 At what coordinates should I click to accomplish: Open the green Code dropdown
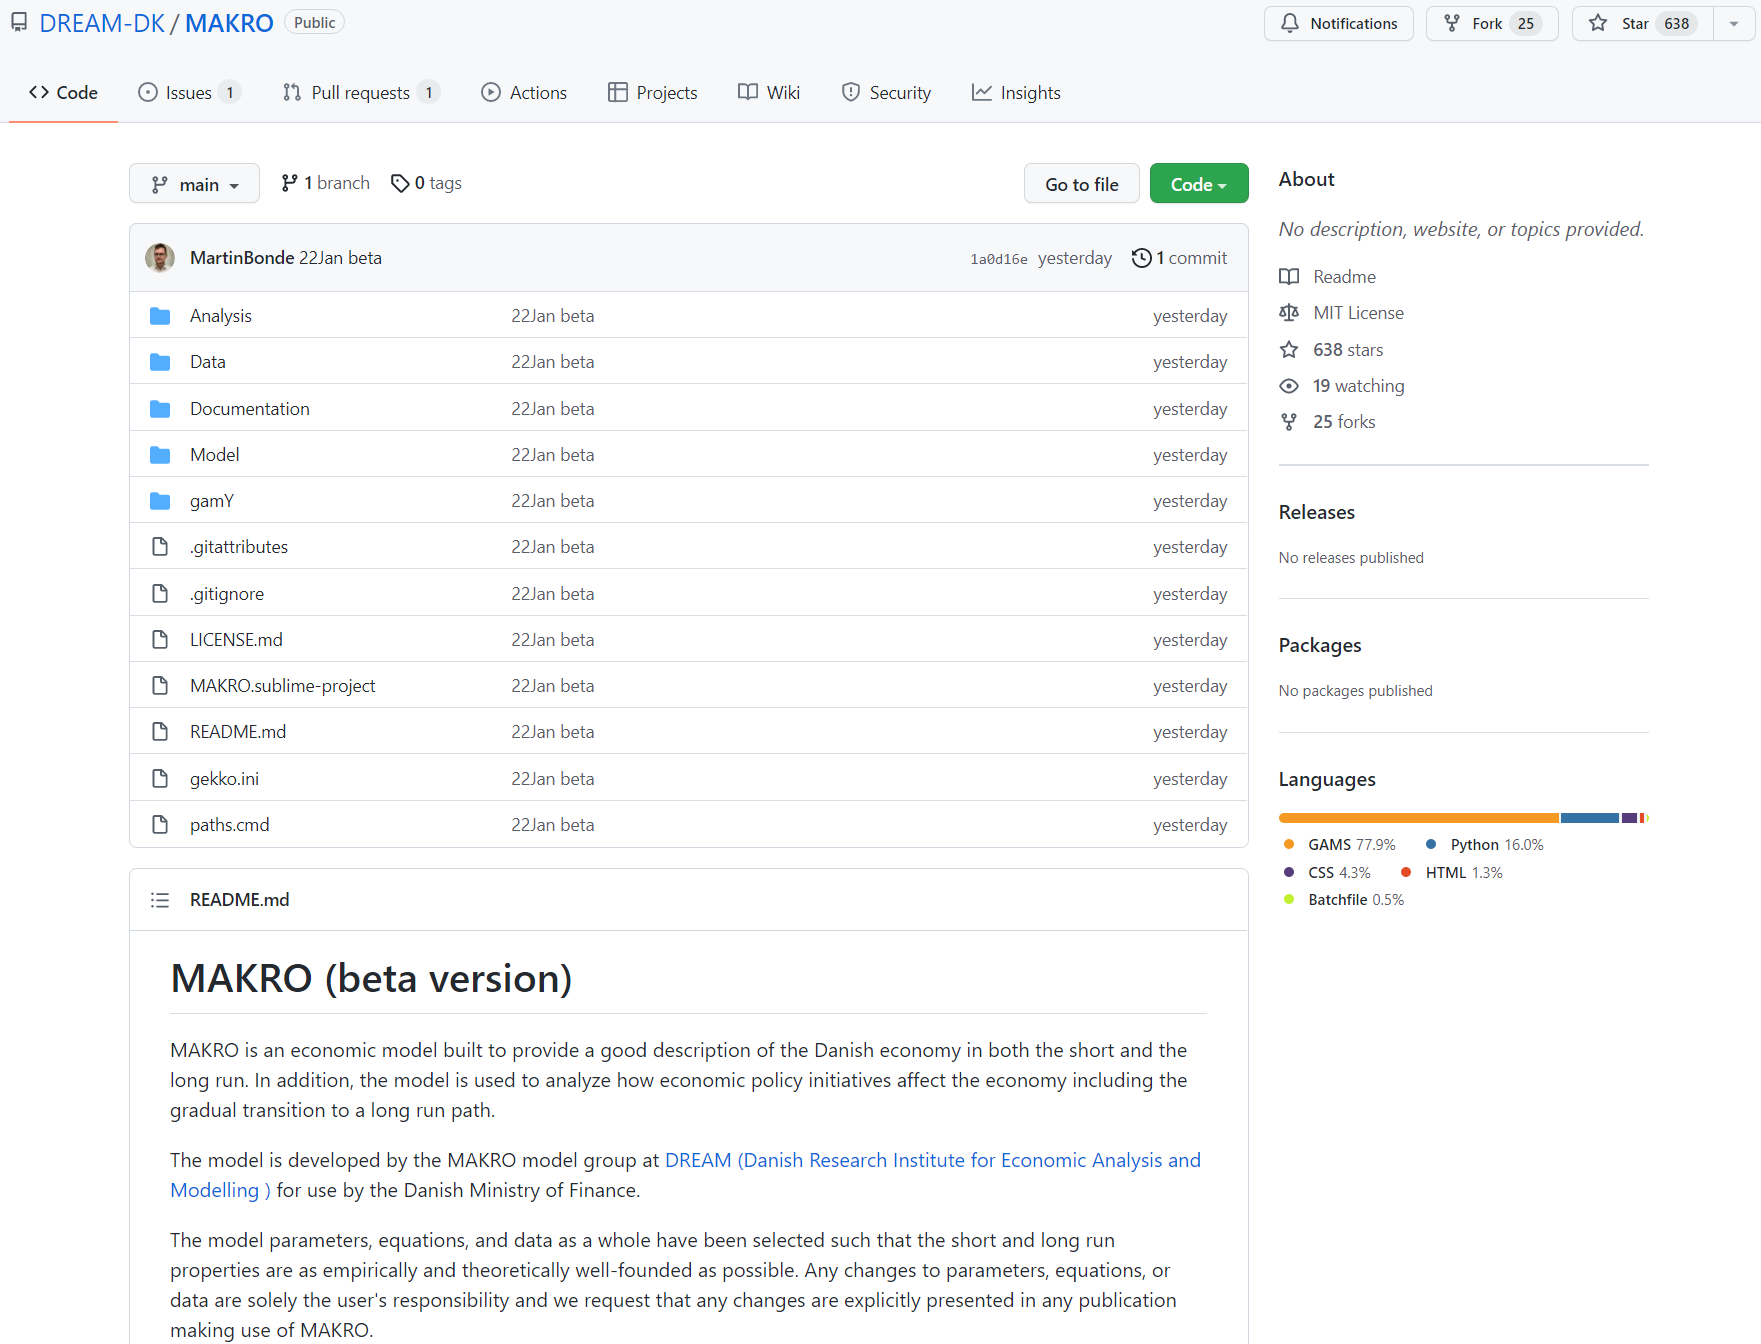1198,184
